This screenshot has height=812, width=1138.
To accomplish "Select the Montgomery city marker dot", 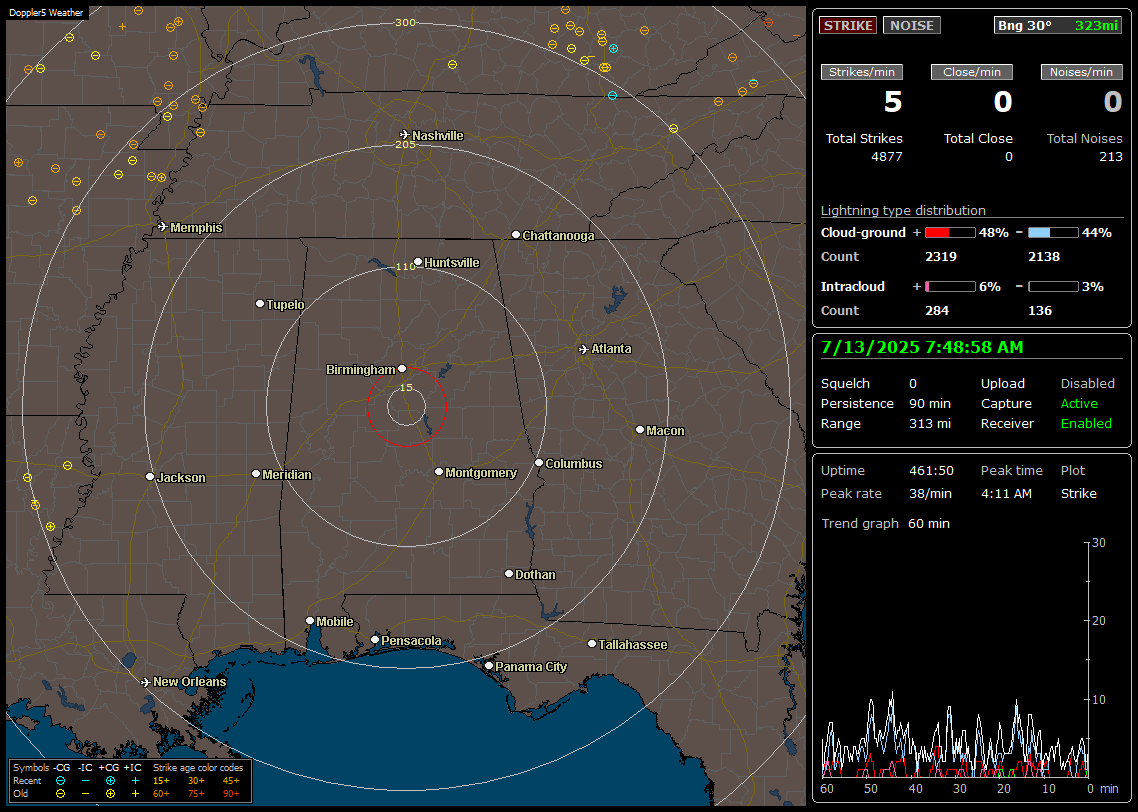I will pyautogui.click(x=439, y=472).
